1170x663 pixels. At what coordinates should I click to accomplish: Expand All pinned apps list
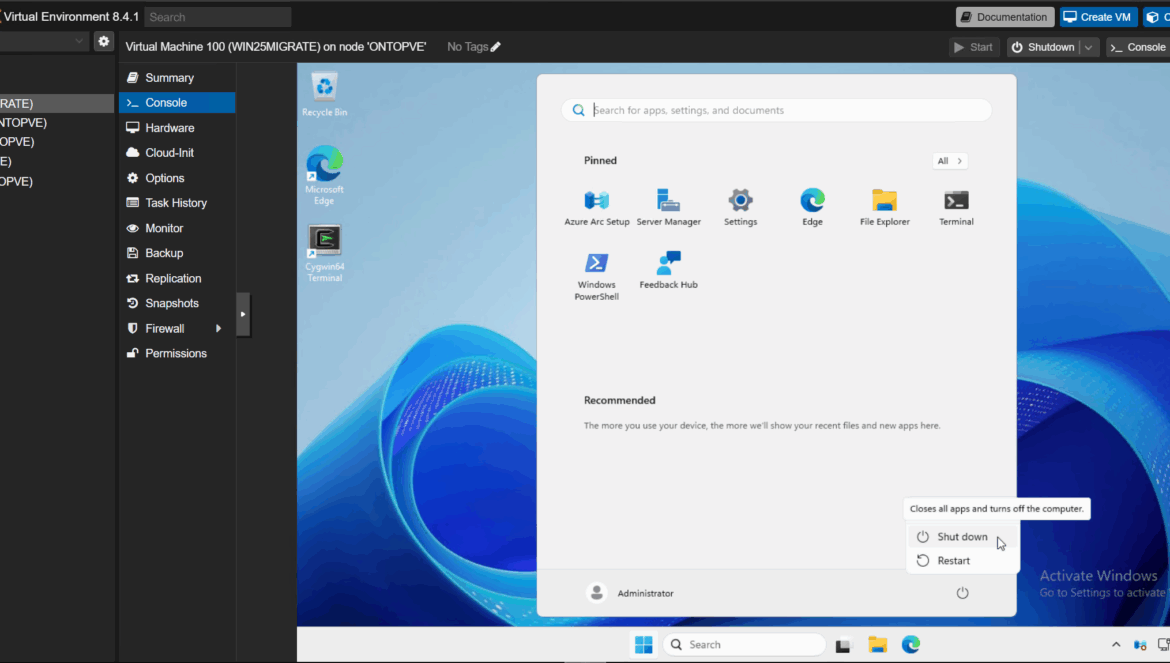[x=949, y=161]
